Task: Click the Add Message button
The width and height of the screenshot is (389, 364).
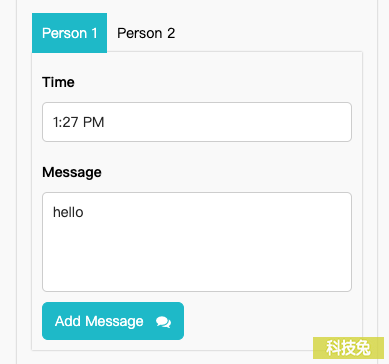Action: (113, 321)
